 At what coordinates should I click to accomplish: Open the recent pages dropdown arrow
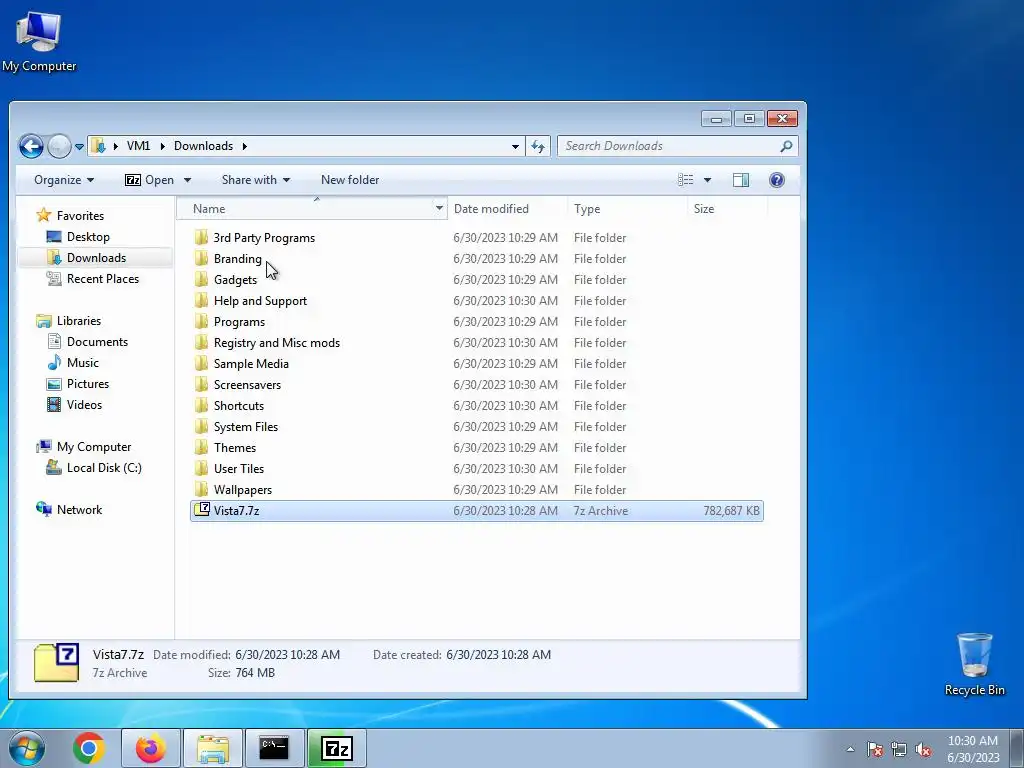click(79, 147)
